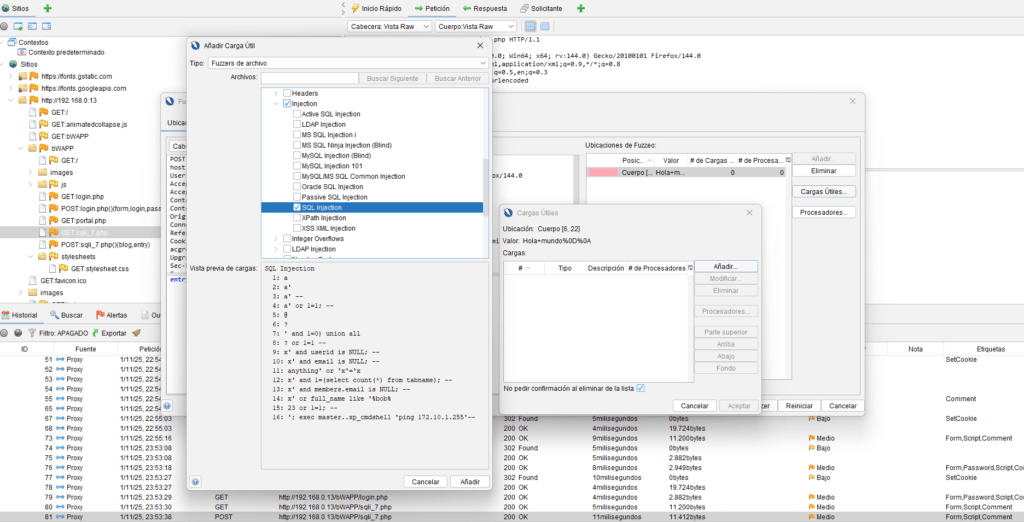Click the broom icon next to Exportar
1024x522 pixels.
137,332
